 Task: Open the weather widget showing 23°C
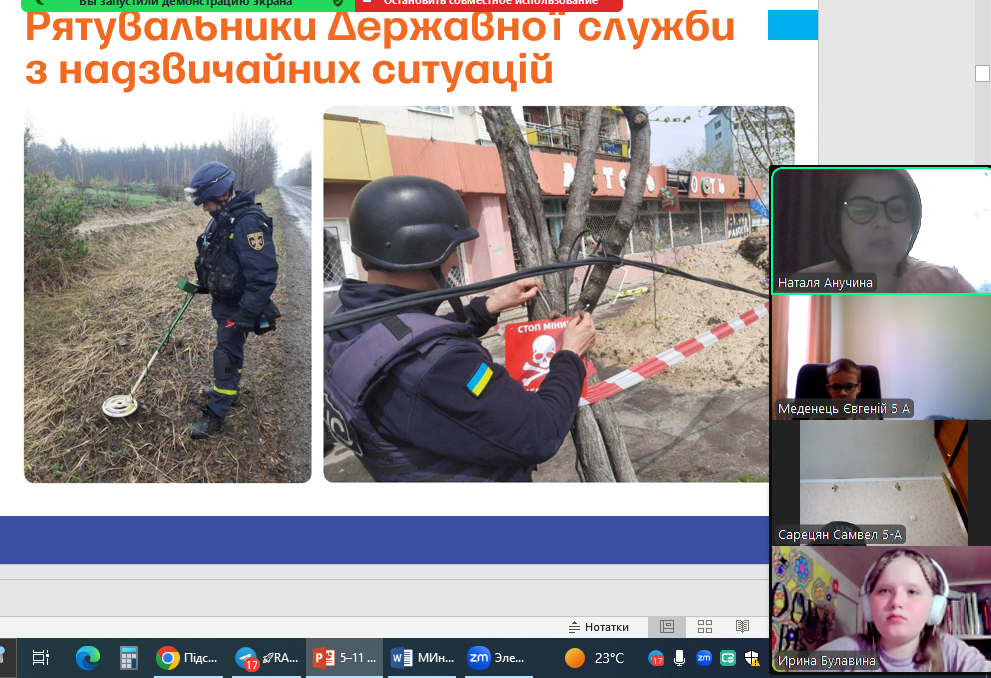tap(595, 658)
